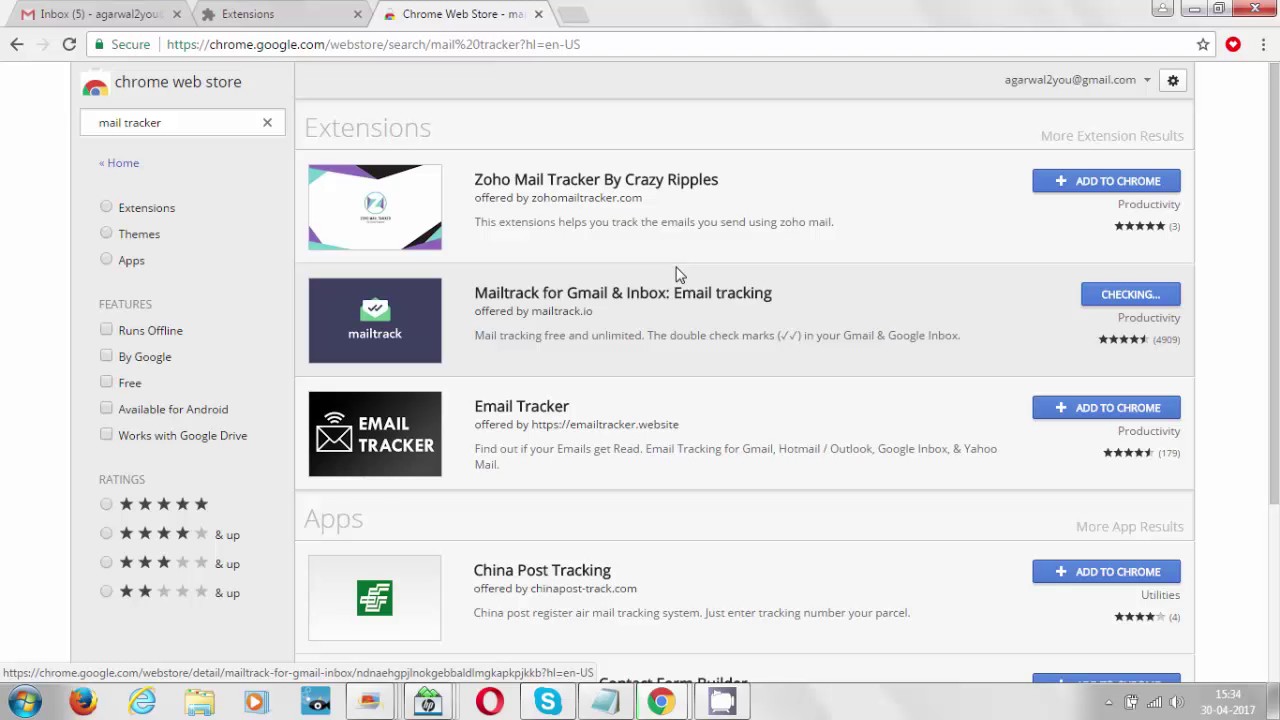Check the Free feature filter
The height and width of the screenshot is (720, 1280).
[x=106, y=381]
